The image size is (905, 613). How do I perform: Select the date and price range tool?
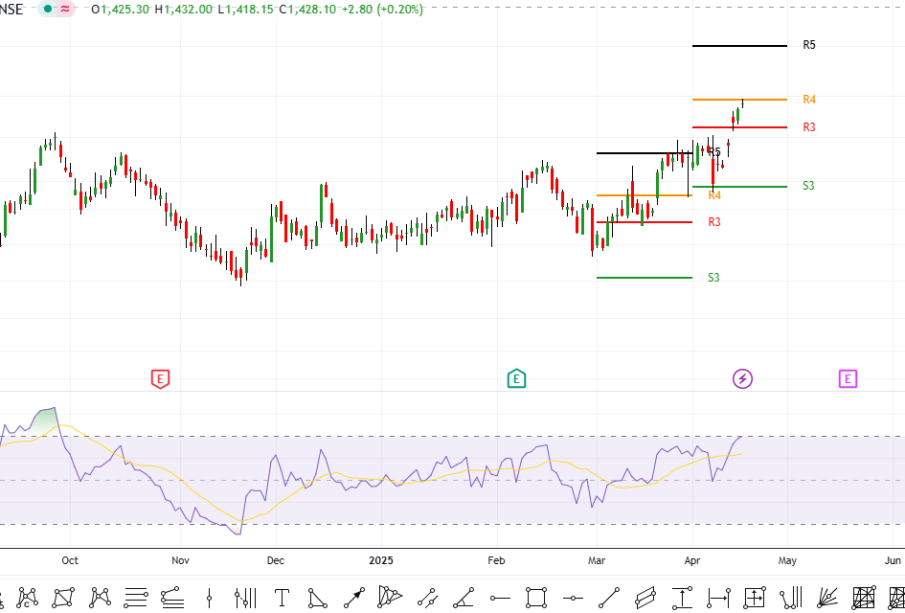point(755,597)
